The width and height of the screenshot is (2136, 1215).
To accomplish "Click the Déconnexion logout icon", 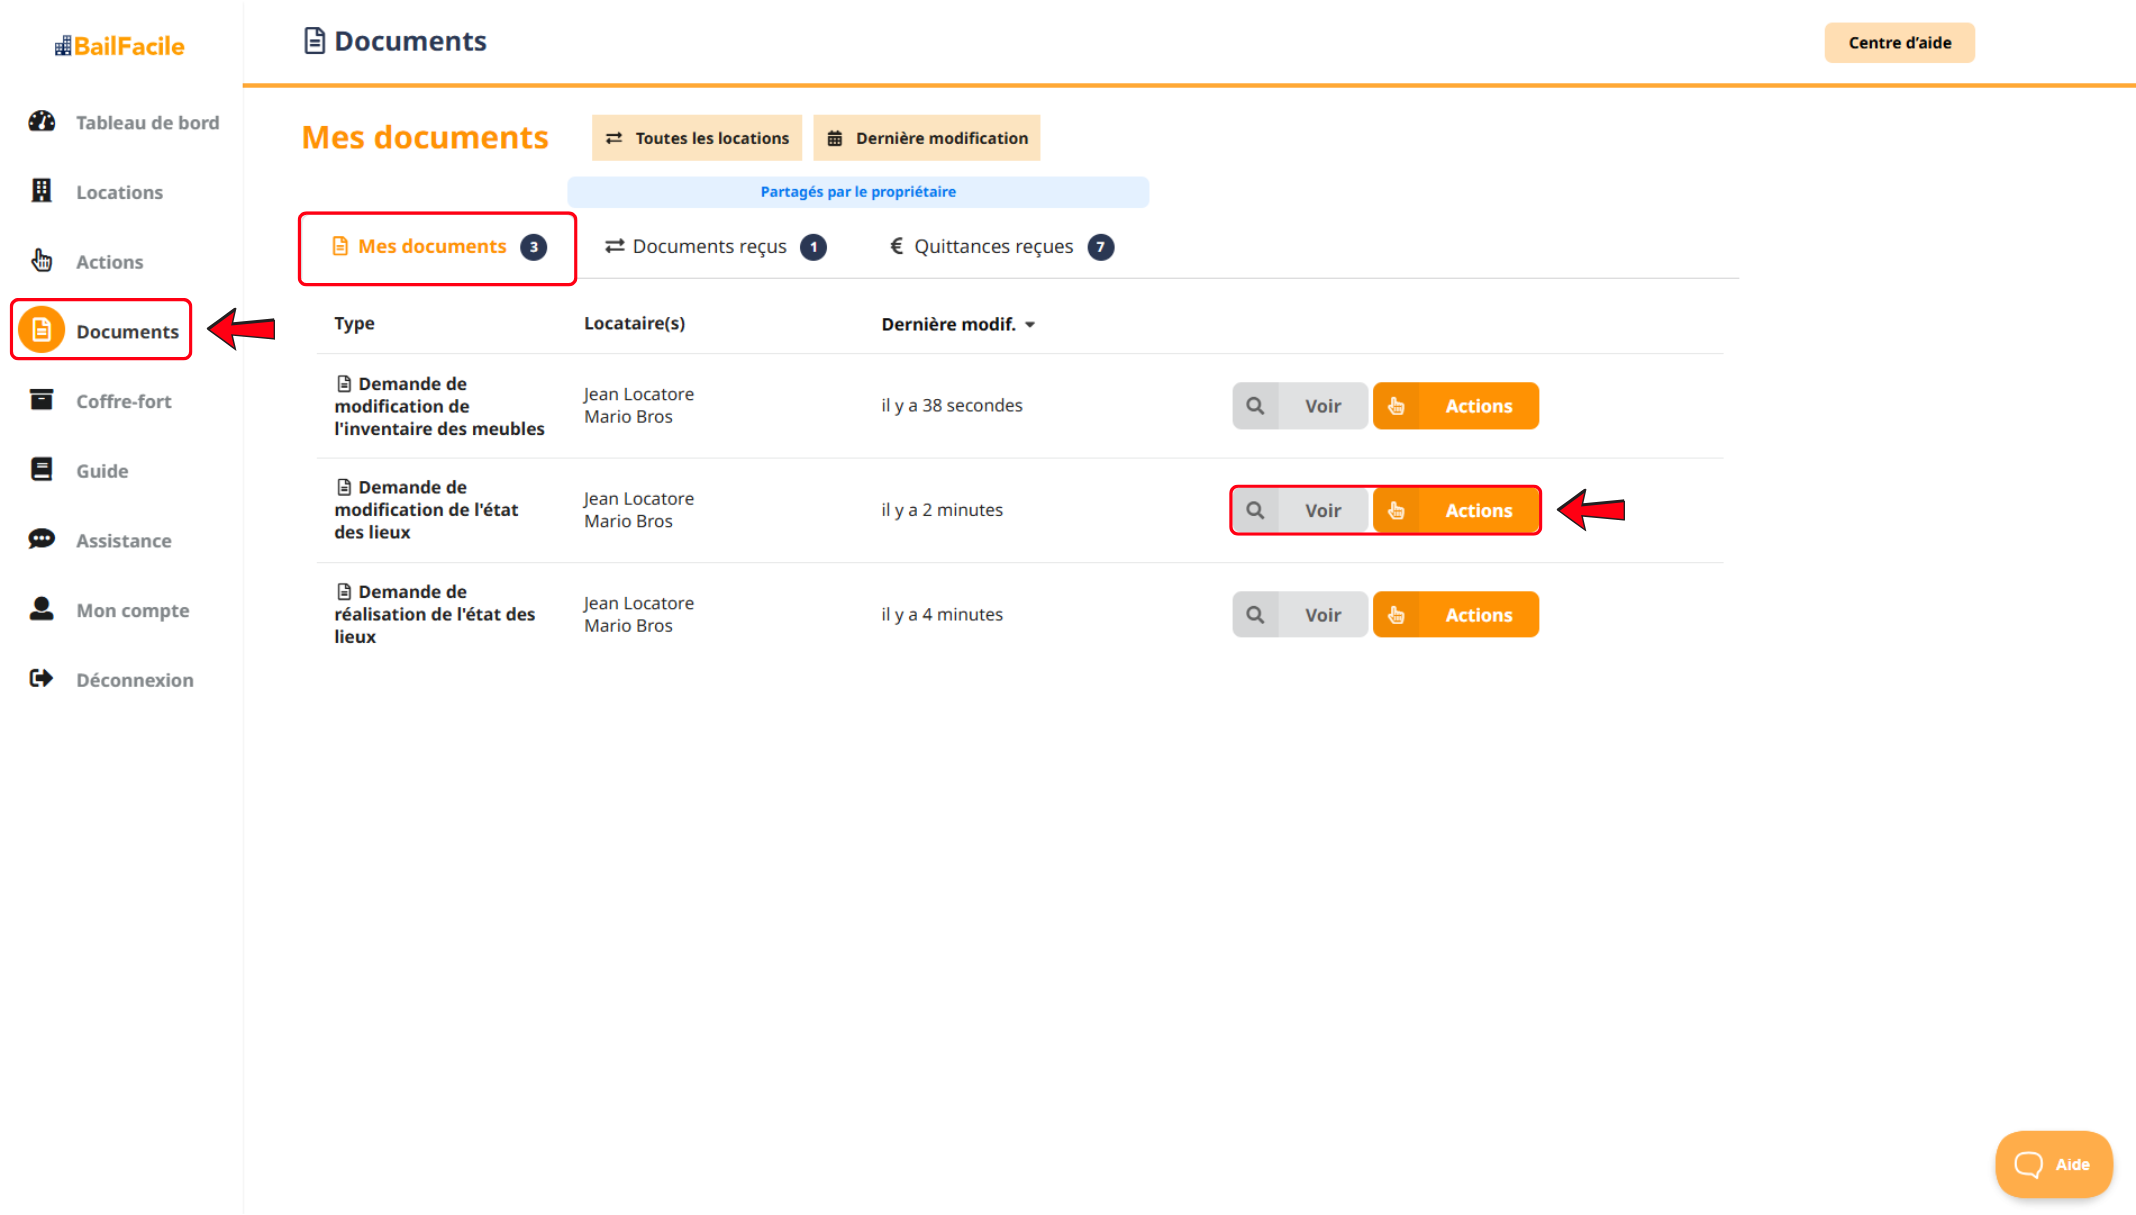I will click(42, 679).
